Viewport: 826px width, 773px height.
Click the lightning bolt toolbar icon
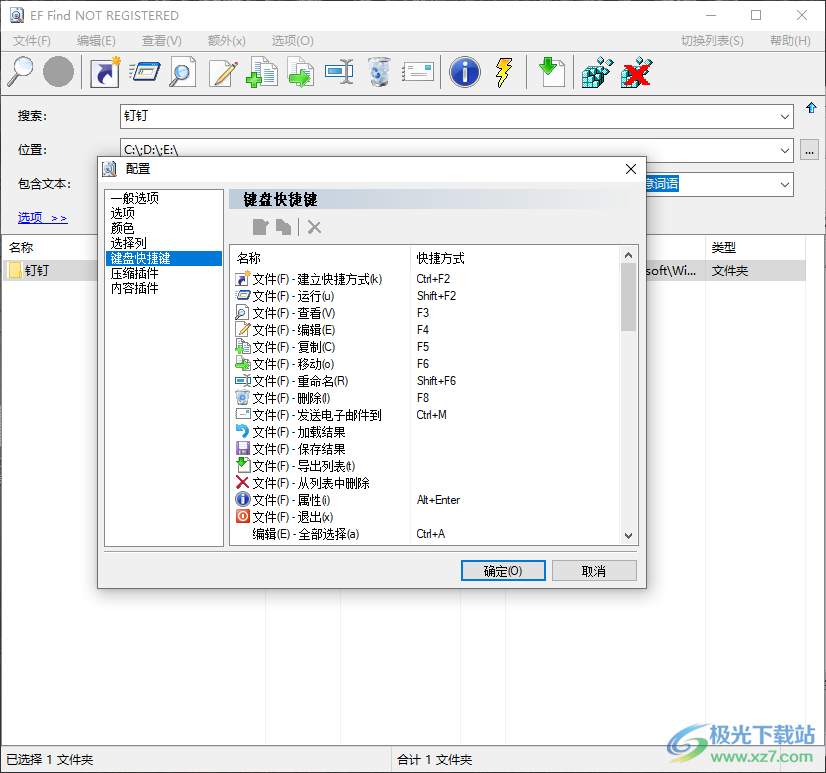(x=504, y=72)
